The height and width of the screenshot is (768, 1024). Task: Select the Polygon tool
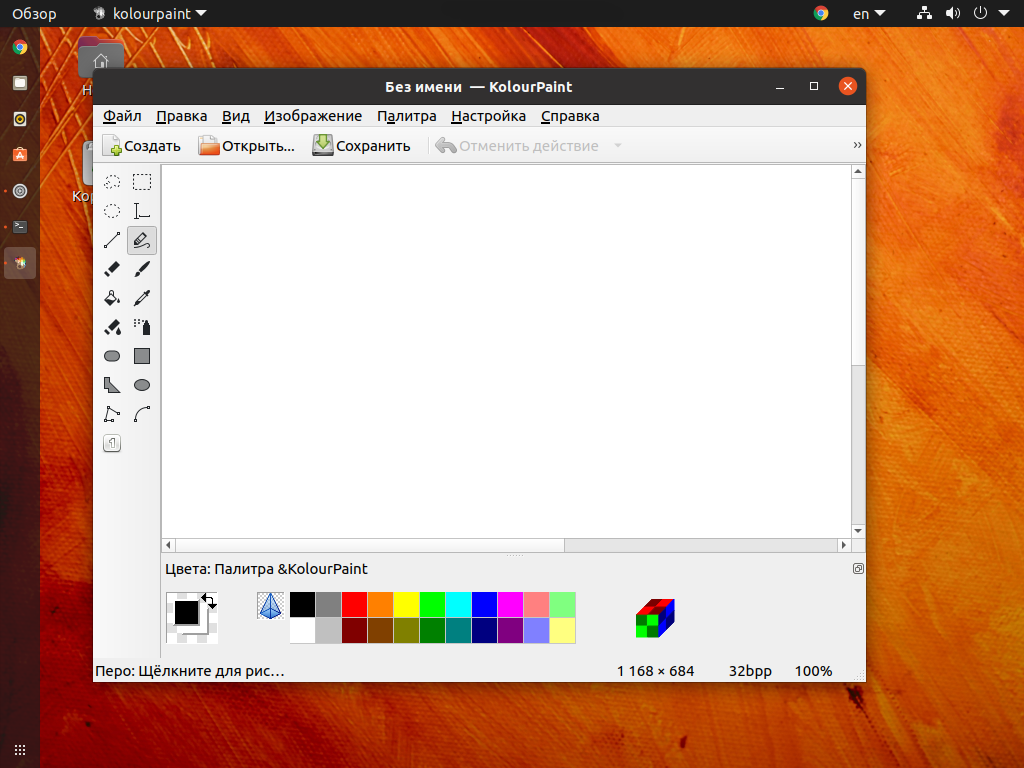click(x=112, y=385)
